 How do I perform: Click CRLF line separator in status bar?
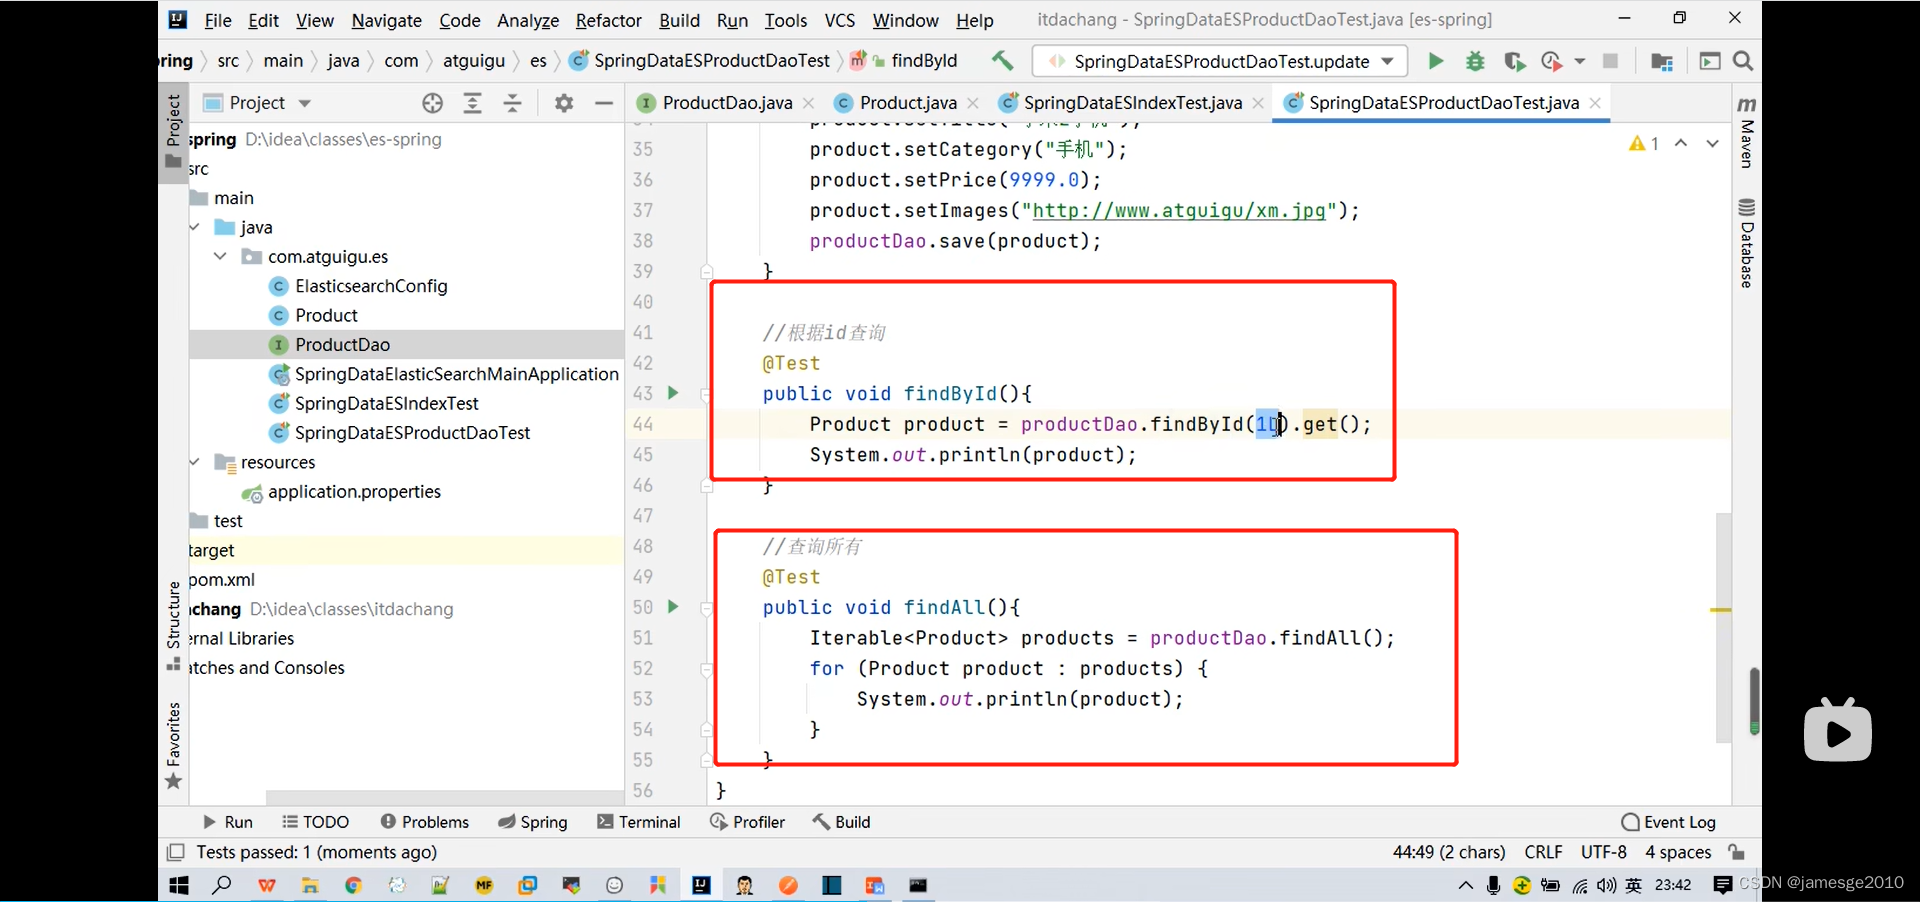pos(1543,852)
